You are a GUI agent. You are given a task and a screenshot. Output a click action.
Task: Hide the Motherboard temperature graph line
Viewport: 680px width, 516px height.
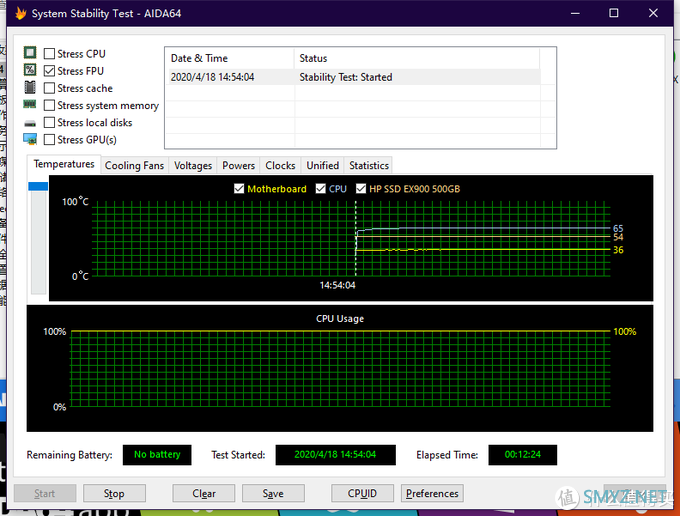coord(239,189)
